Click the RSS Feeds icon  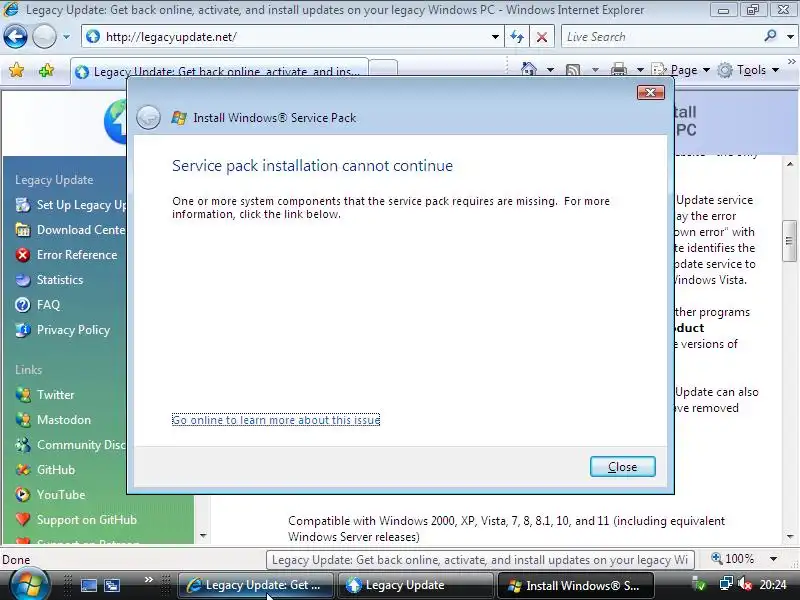coord(573,70)
